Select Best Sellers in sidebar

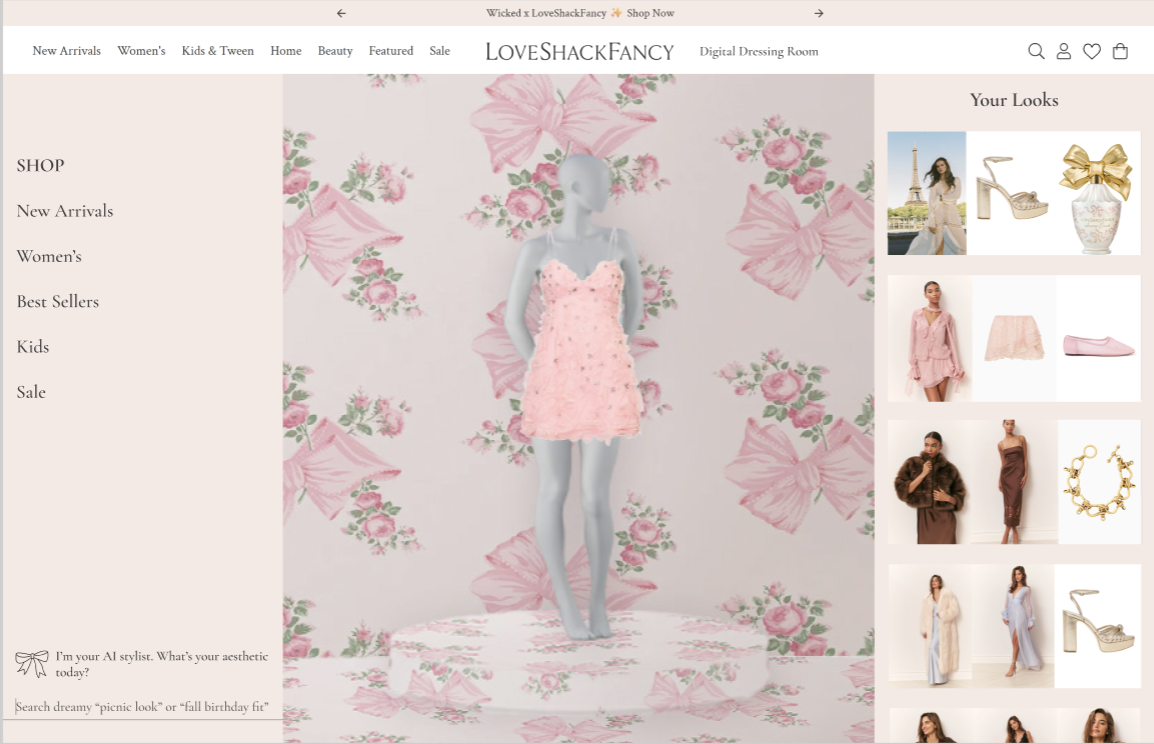point(57,302)
